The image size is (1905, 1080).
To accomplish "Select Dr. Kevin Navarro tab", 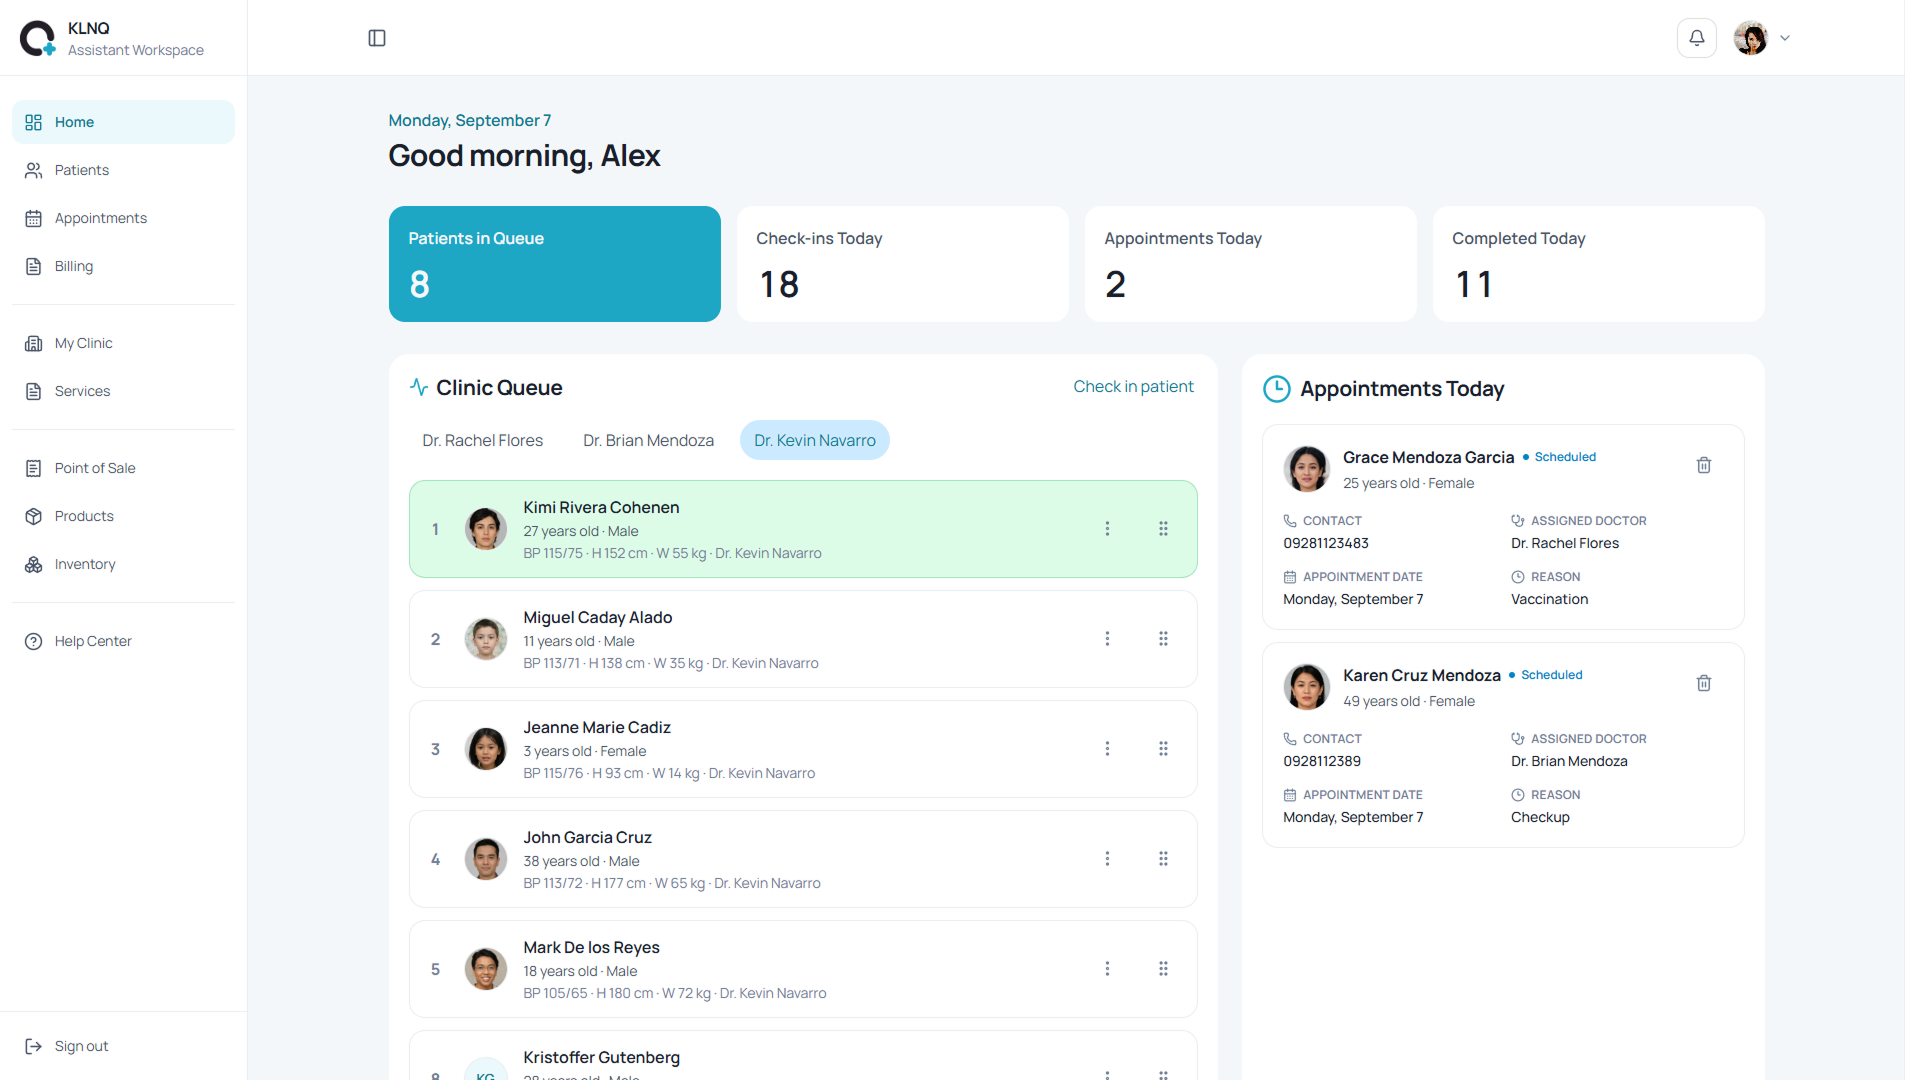I will pyautogui.click(x=815, y=440).
